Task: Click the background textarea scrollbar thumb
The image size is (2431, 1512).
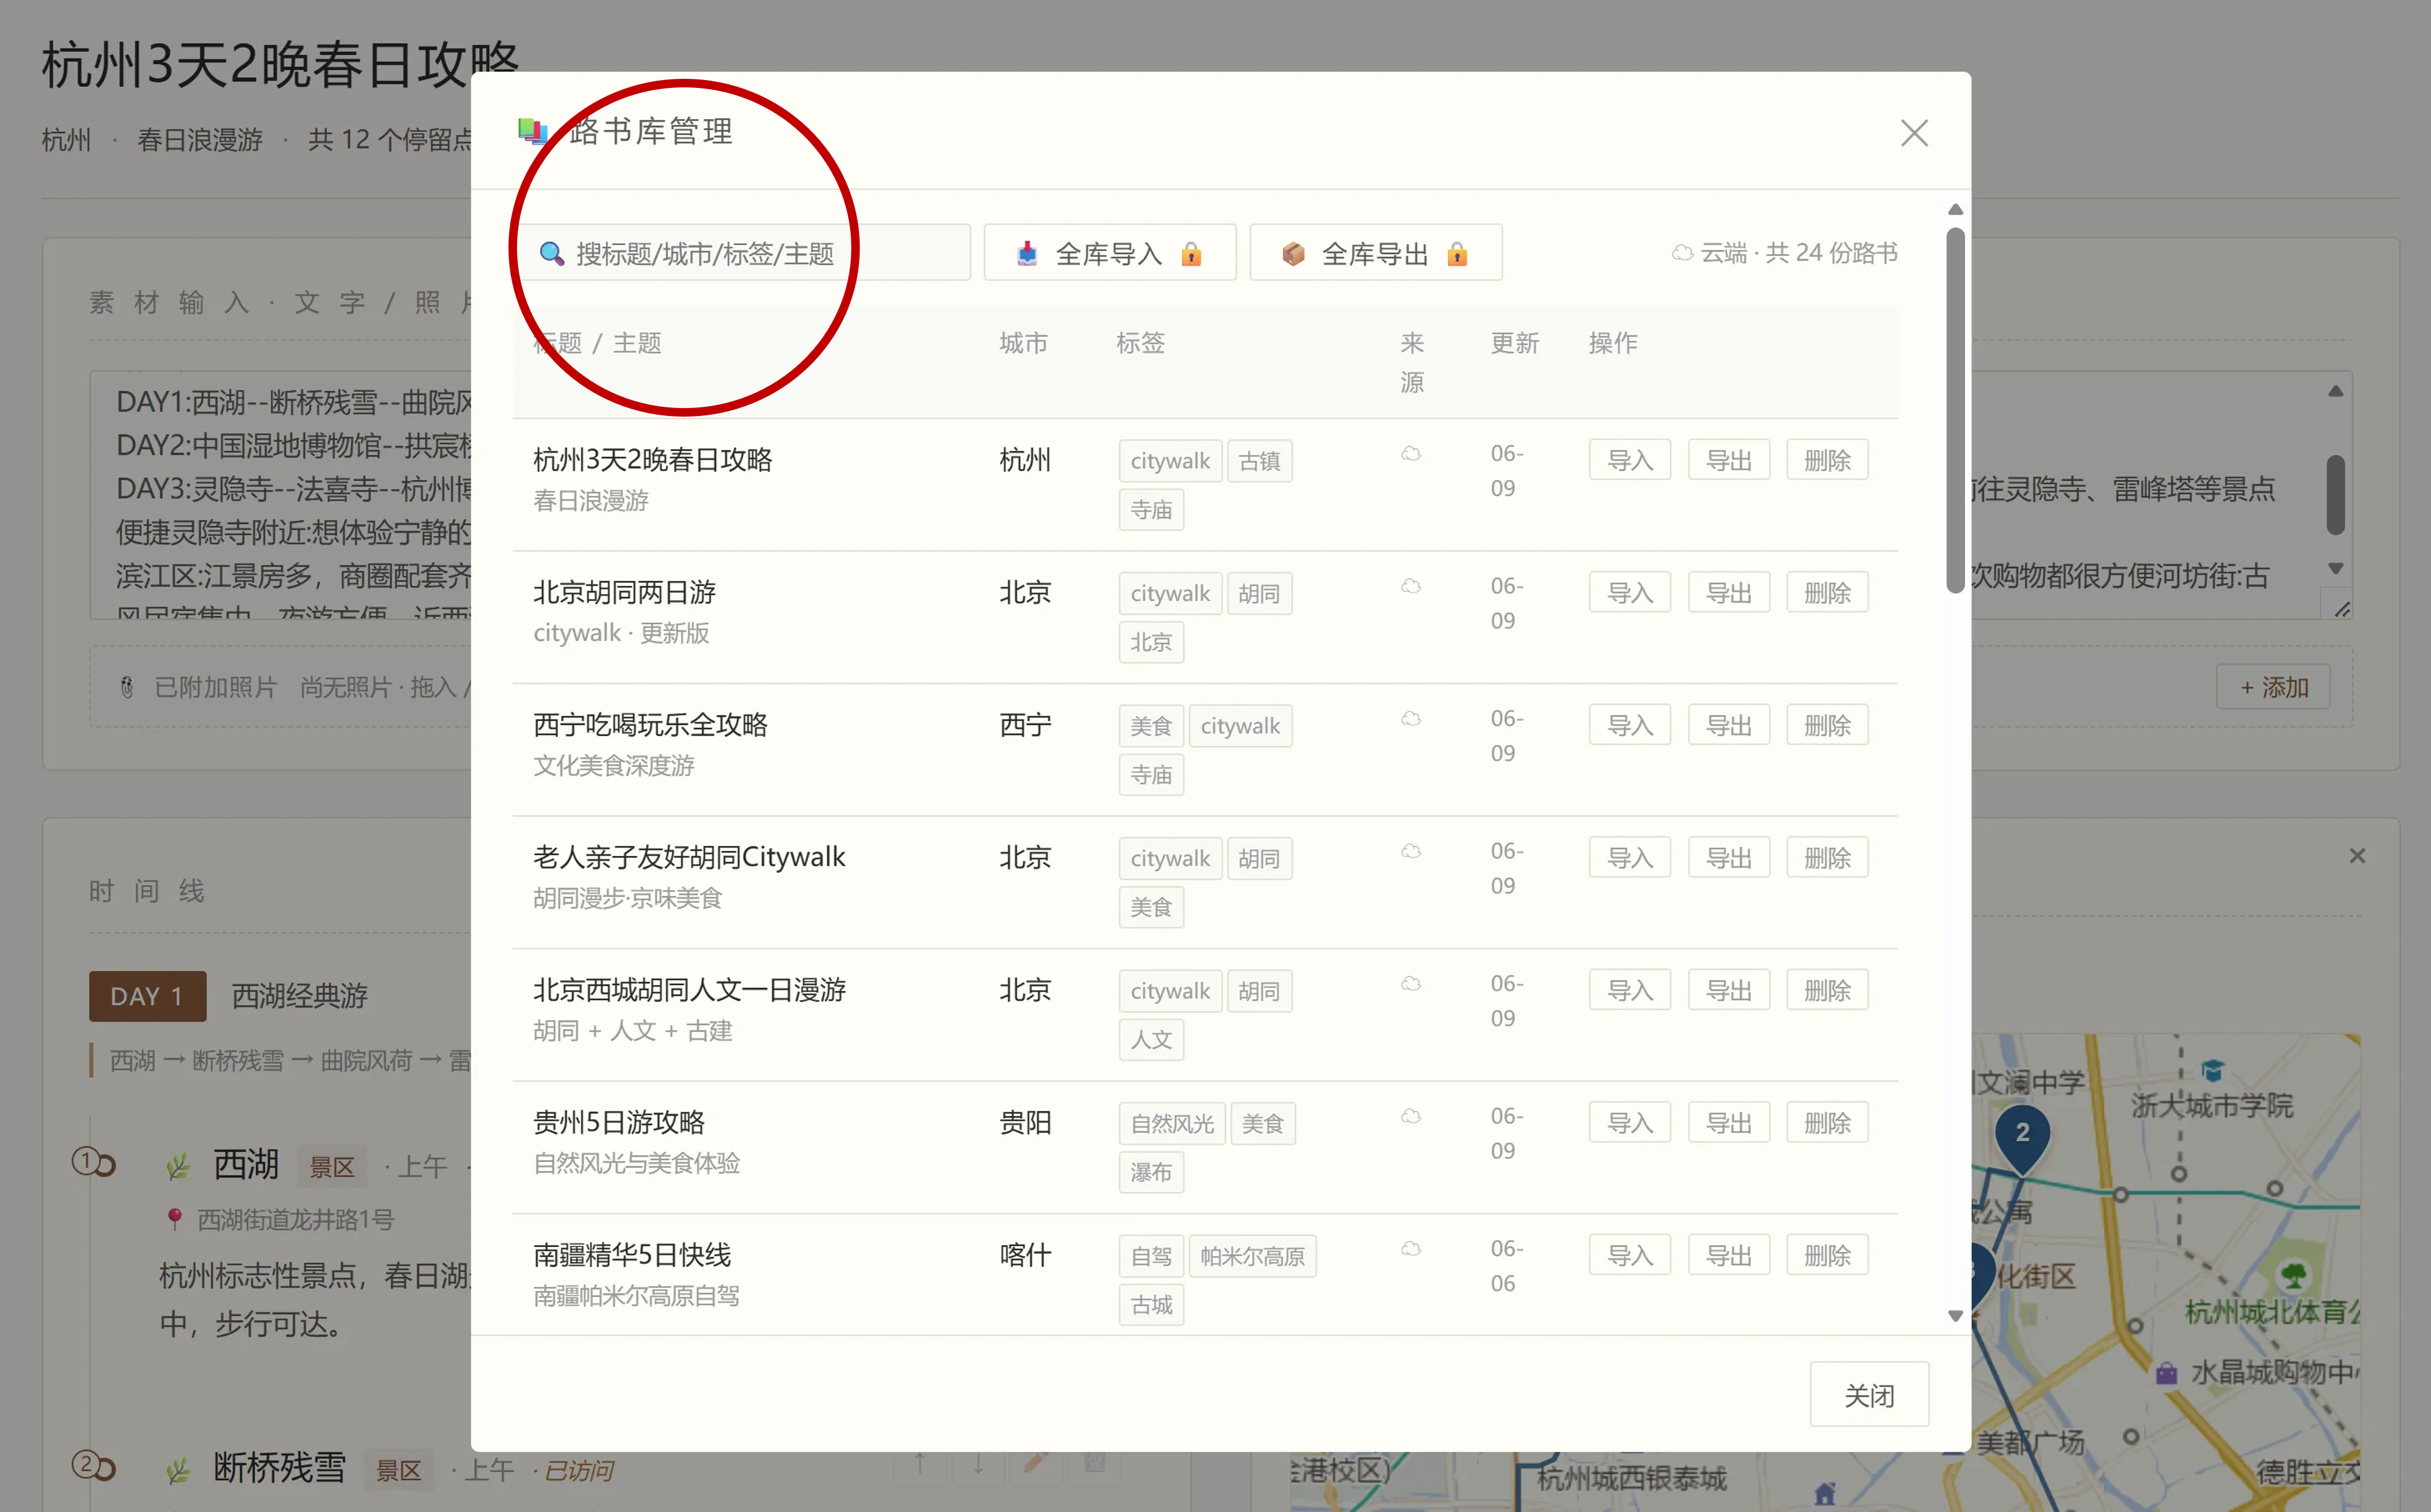Action: click(2335, 495)
